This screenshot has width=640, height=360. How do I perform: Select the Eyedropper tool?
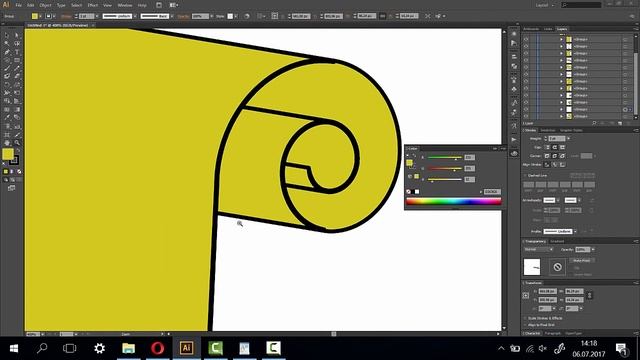click(x=7, y=118)
